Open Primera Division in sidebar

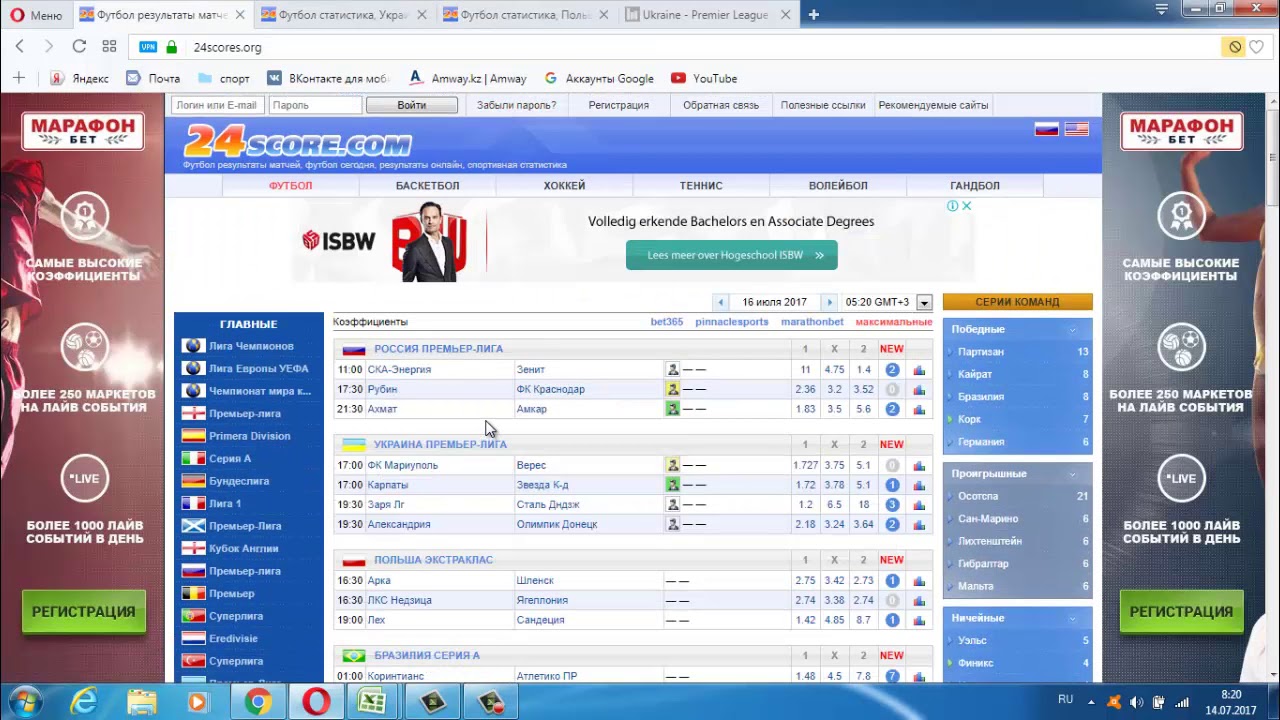pyautogui.click(x=250, y=436)
